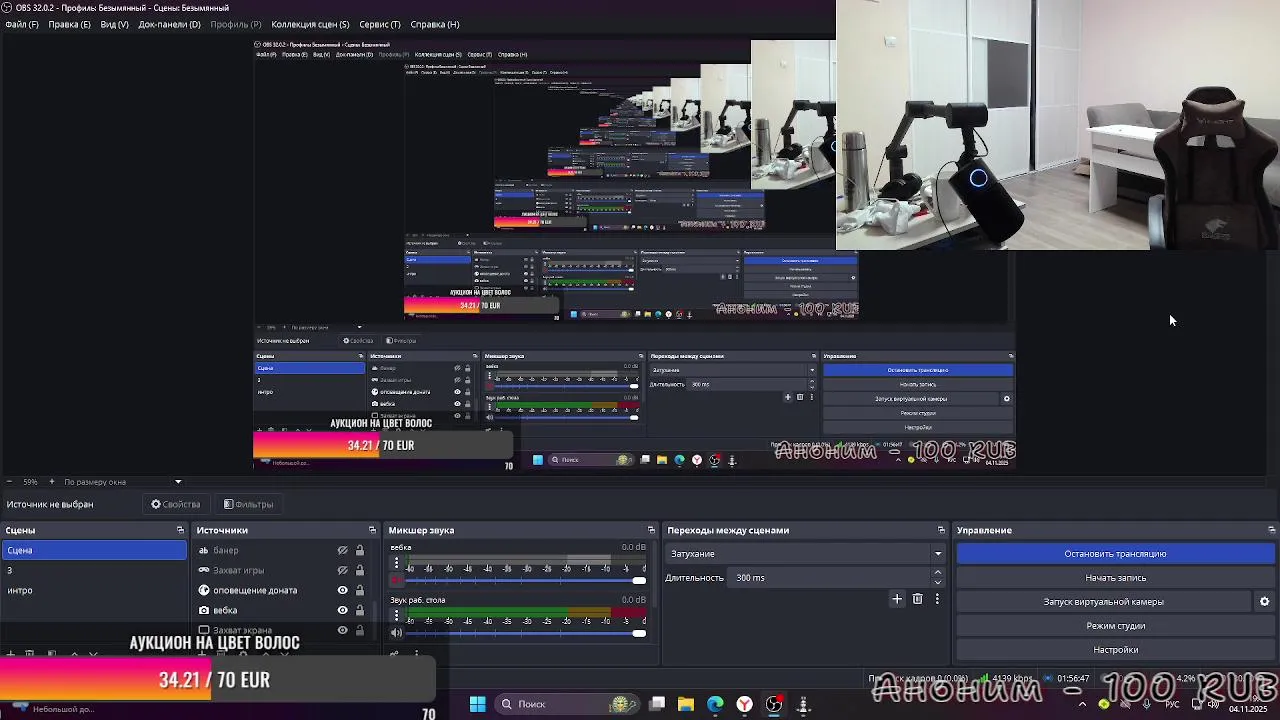Hide the оповещение доната source
Image resolution: width=1280 pixels, height=720 pixels.
pos(342,590)
